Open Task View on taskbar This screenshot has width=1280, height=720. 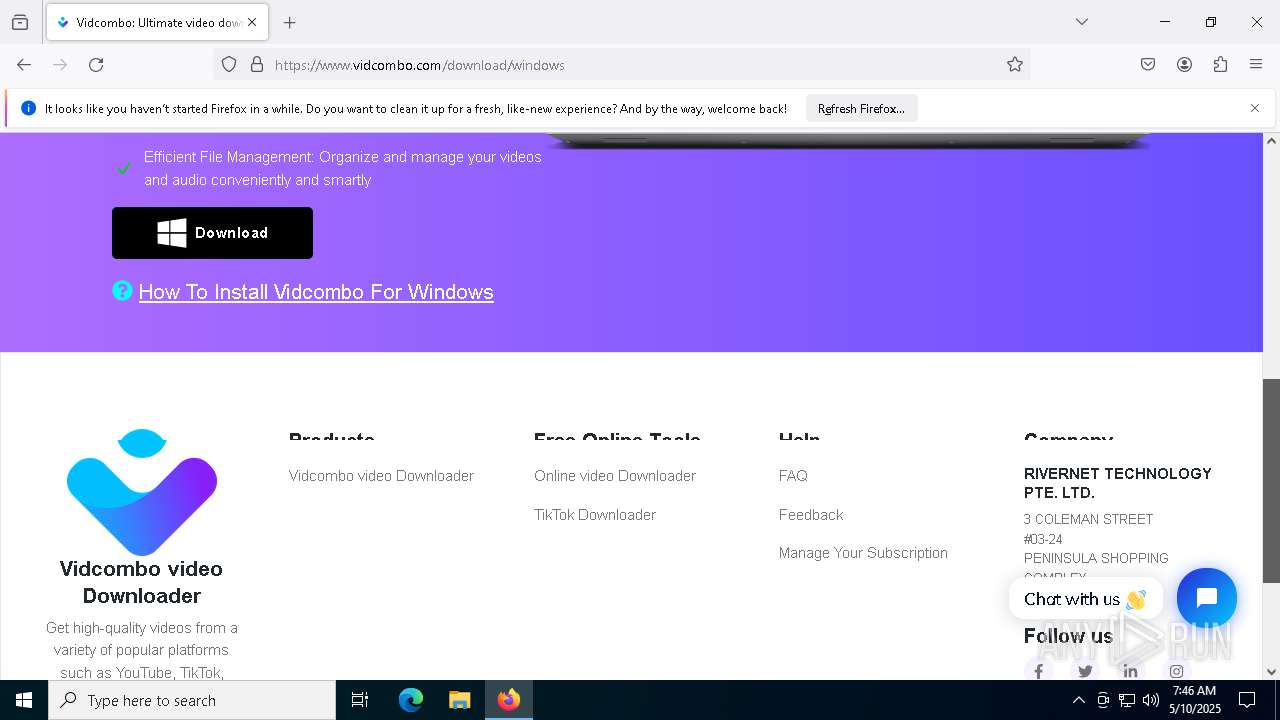click(360, 700)
